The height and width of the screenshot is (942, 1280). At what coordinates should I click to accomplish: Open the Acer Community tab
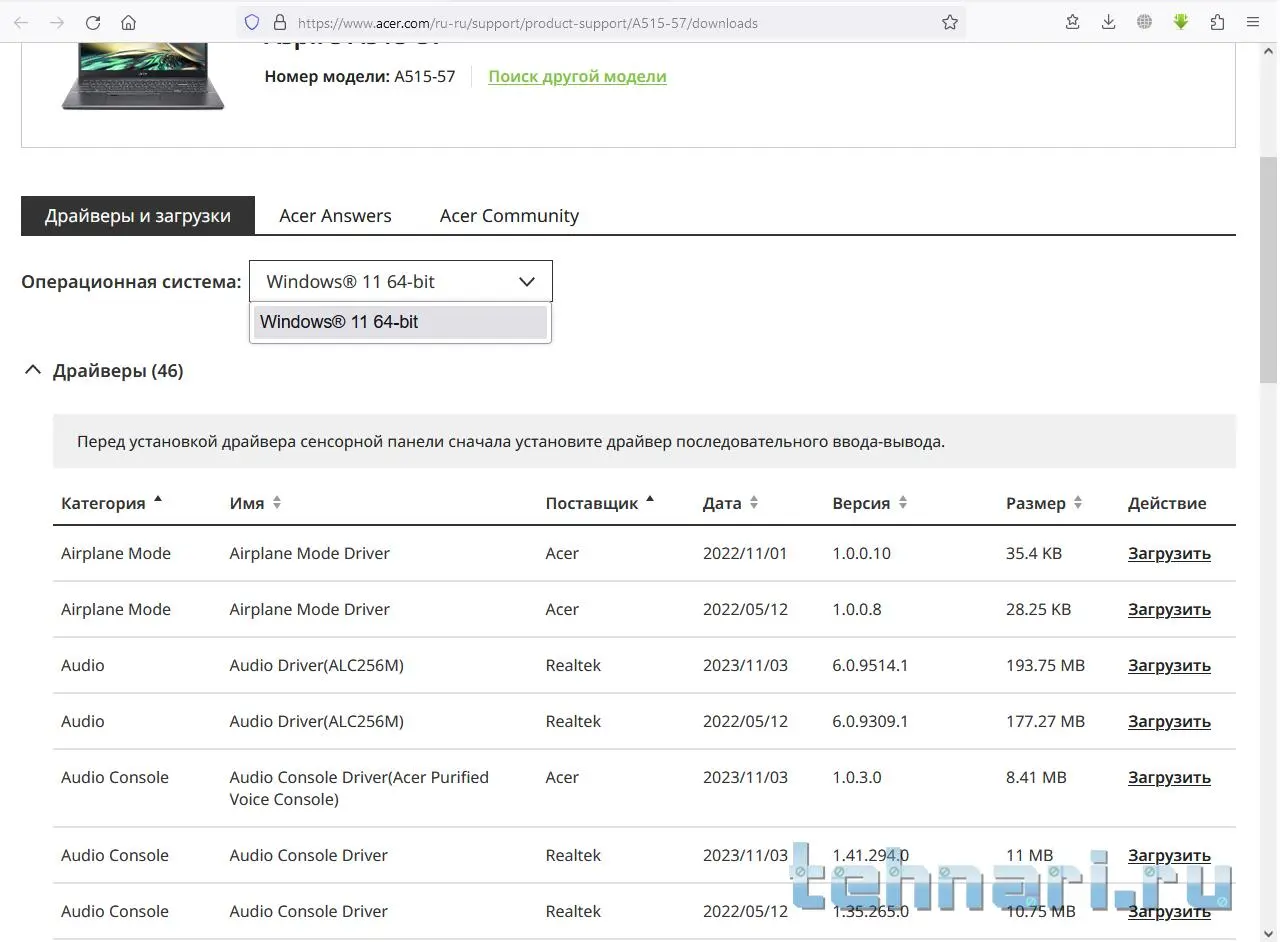click(x=509, y=216)
